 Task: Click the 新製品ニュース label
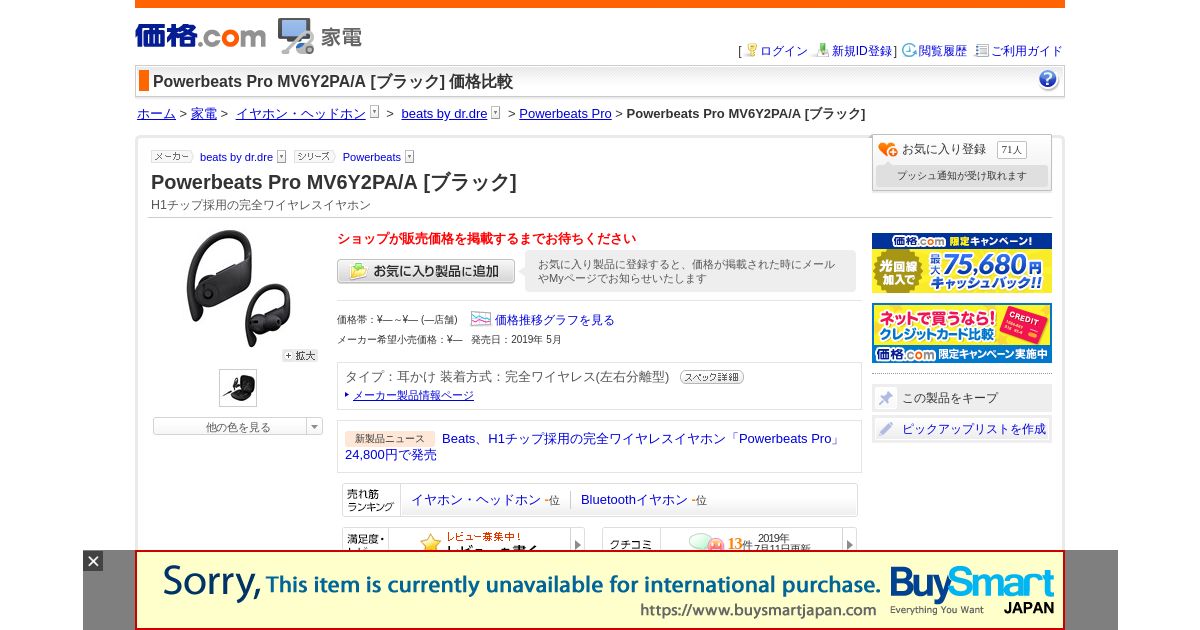click(x=390, y=439)
